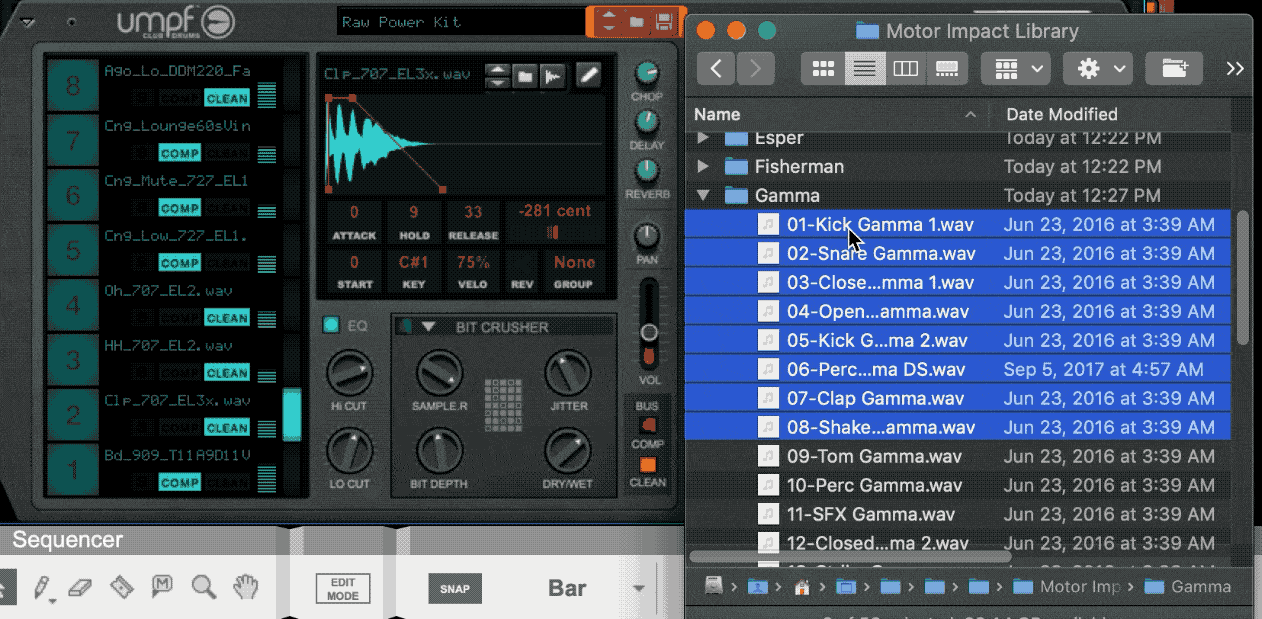Click the Raw Power Kit patch name display
The width and height of the screenshot is (1262, 619).
(461, 22)
